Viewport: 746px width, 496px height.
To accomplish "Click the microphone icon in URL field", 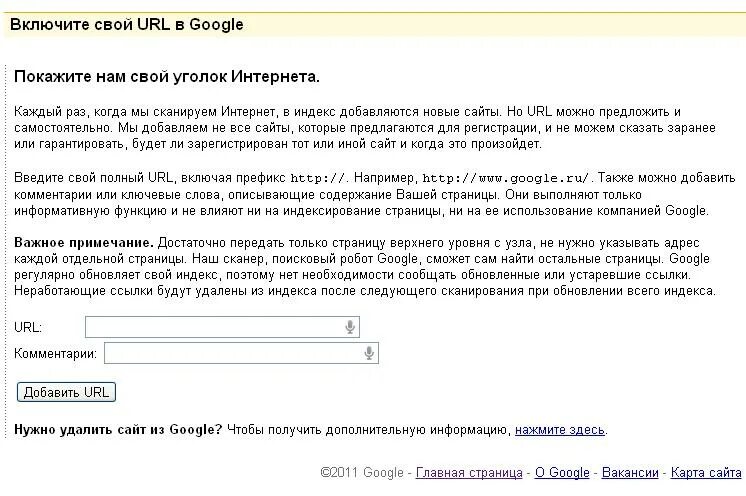I will point(350,327).
